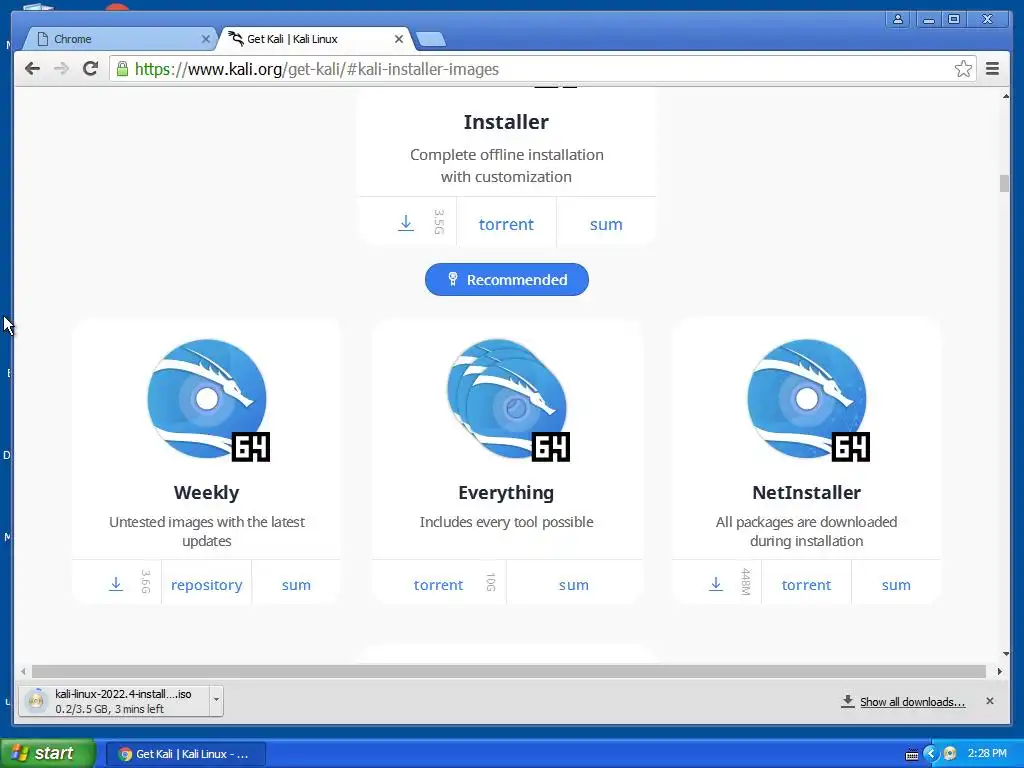Click the Weekly disc image
Viewport: 1024px width, 768px height.
208,399
